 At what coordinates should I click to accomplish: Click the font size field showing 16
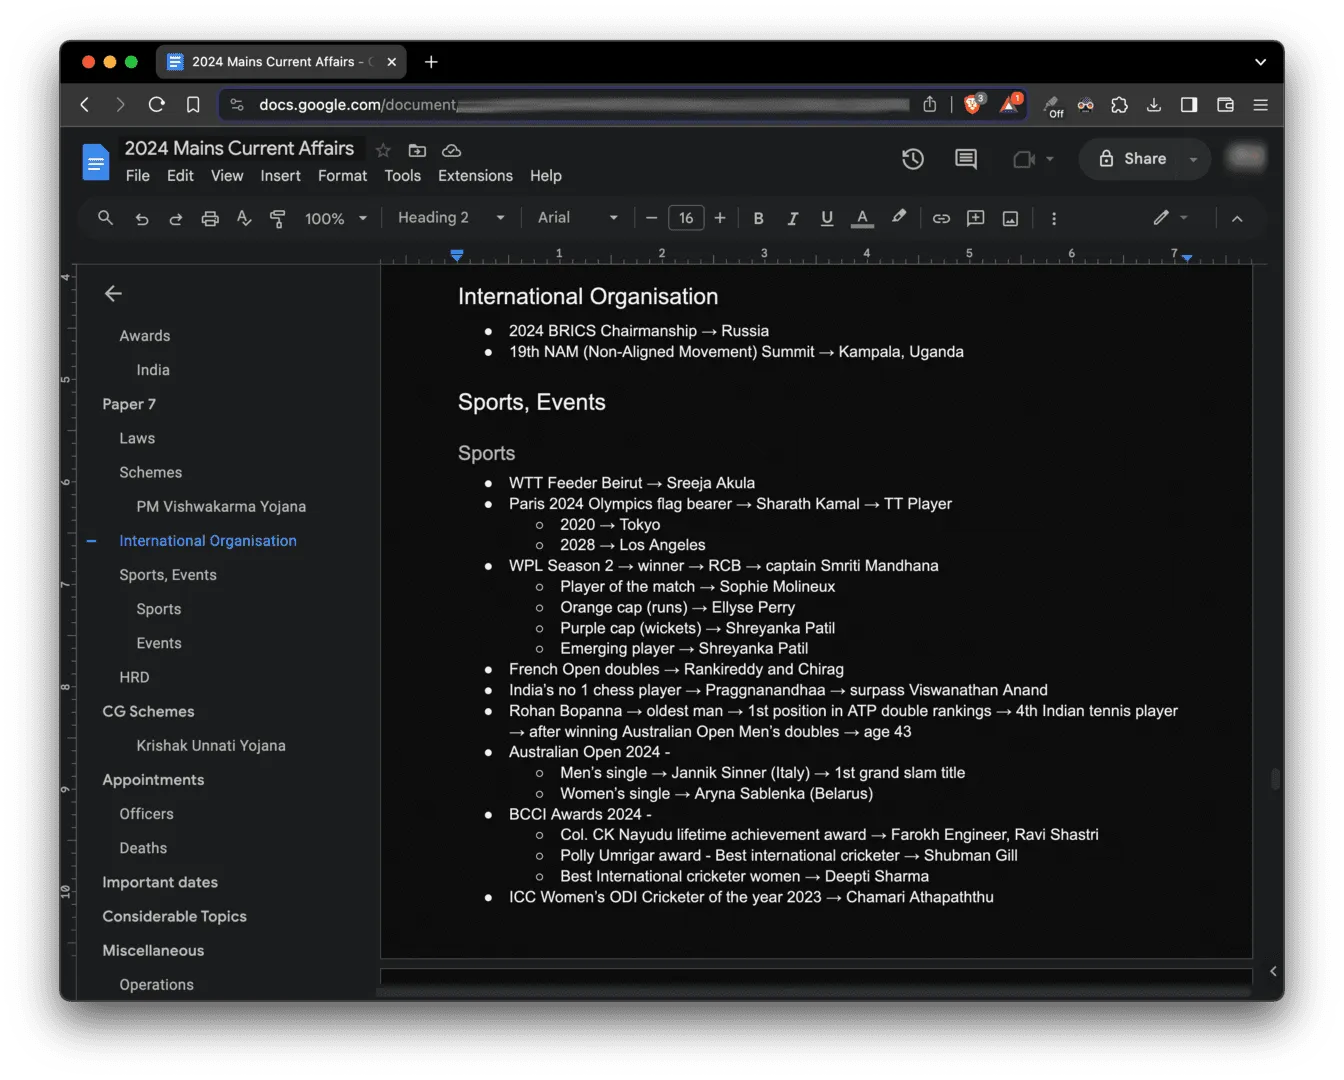686,218
